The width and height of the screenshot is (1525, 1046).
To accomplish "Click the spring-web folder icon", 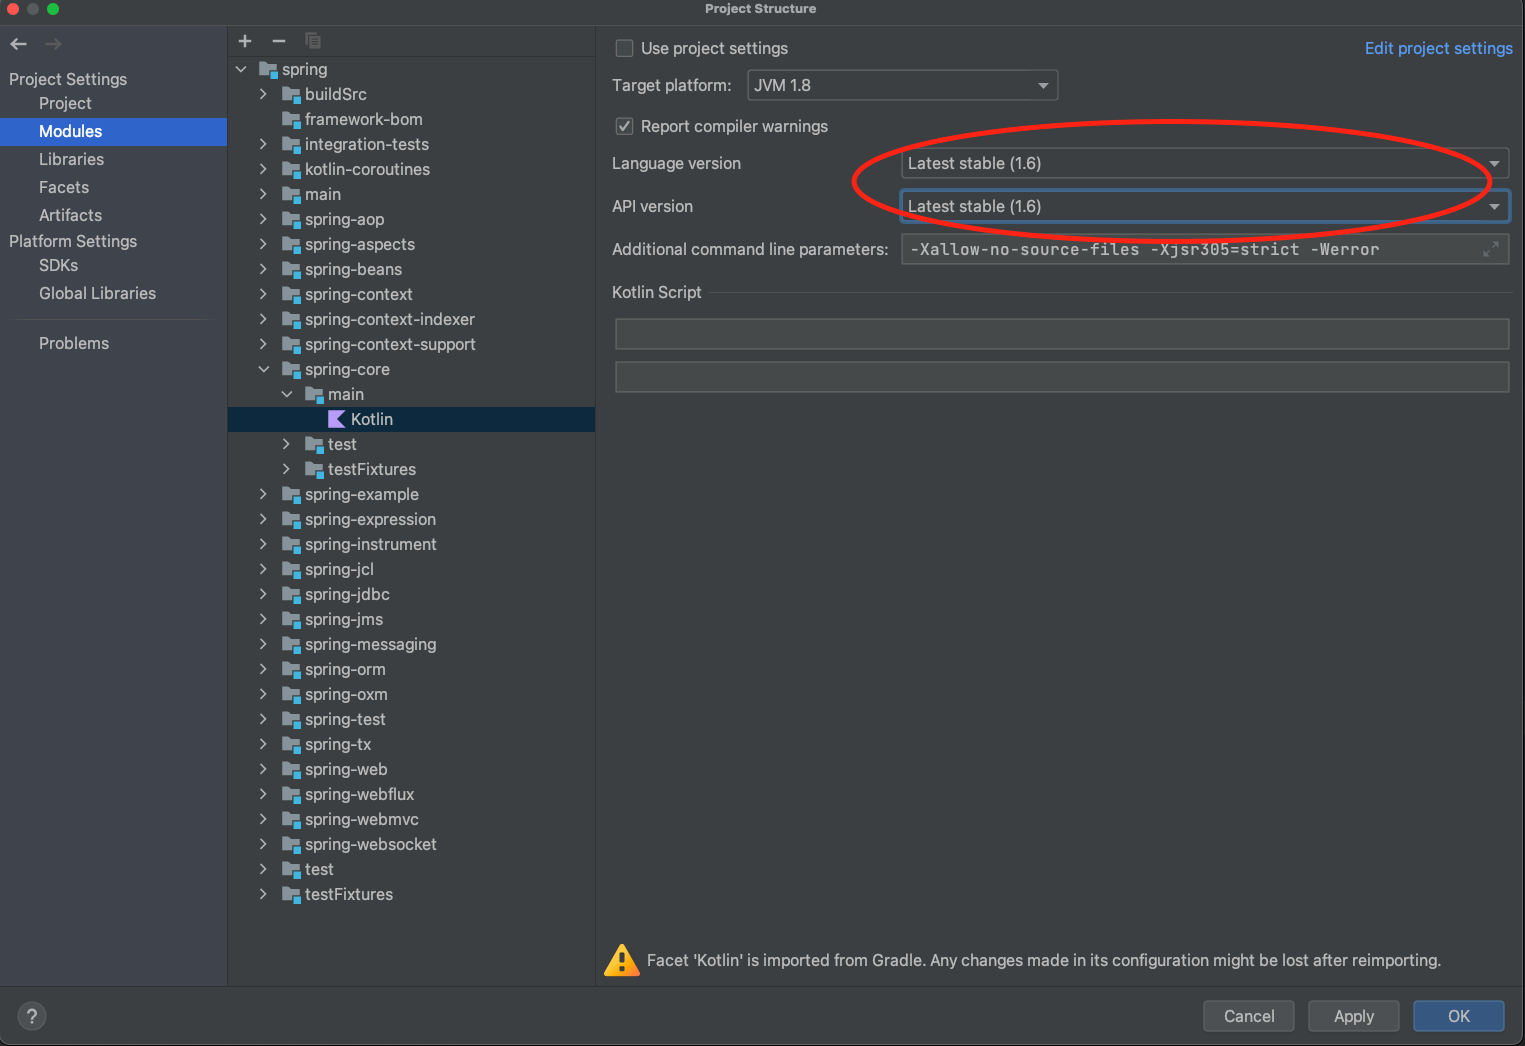I will point(291,769).
